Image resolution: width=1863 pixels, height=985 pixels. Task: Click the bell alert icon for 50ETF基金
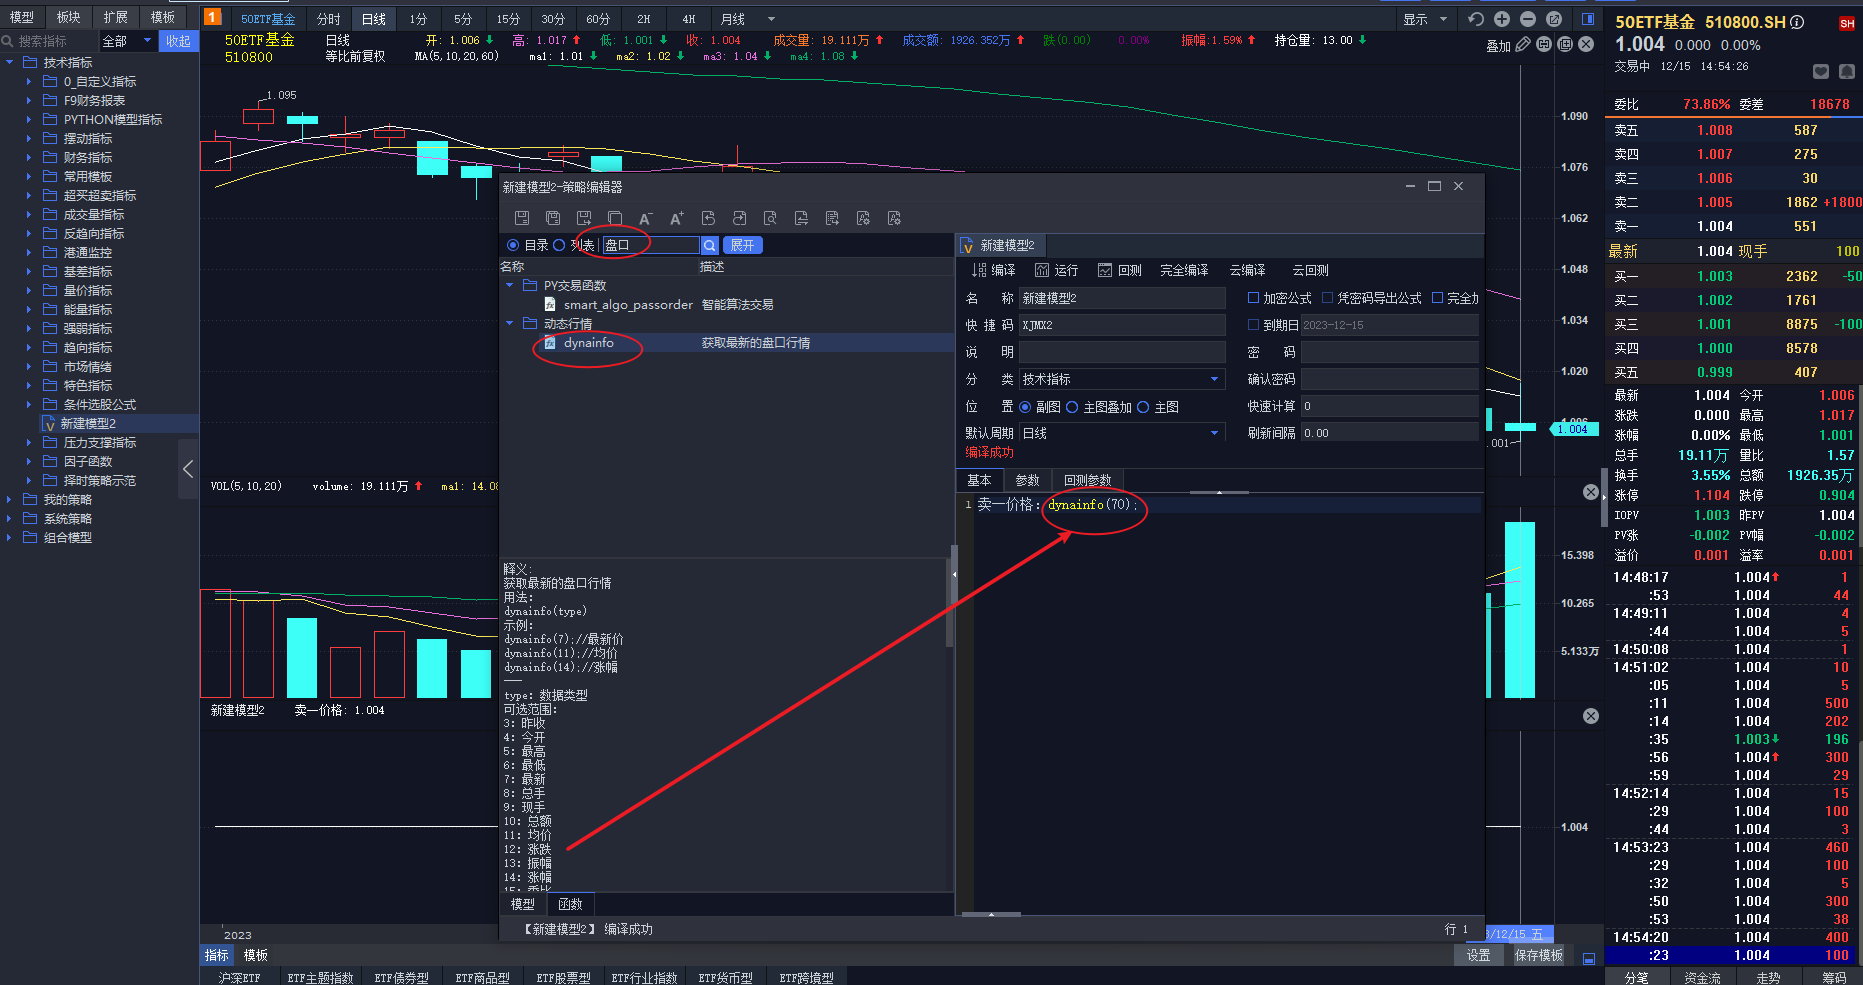pyautogui.click(x=1846, y=71)
